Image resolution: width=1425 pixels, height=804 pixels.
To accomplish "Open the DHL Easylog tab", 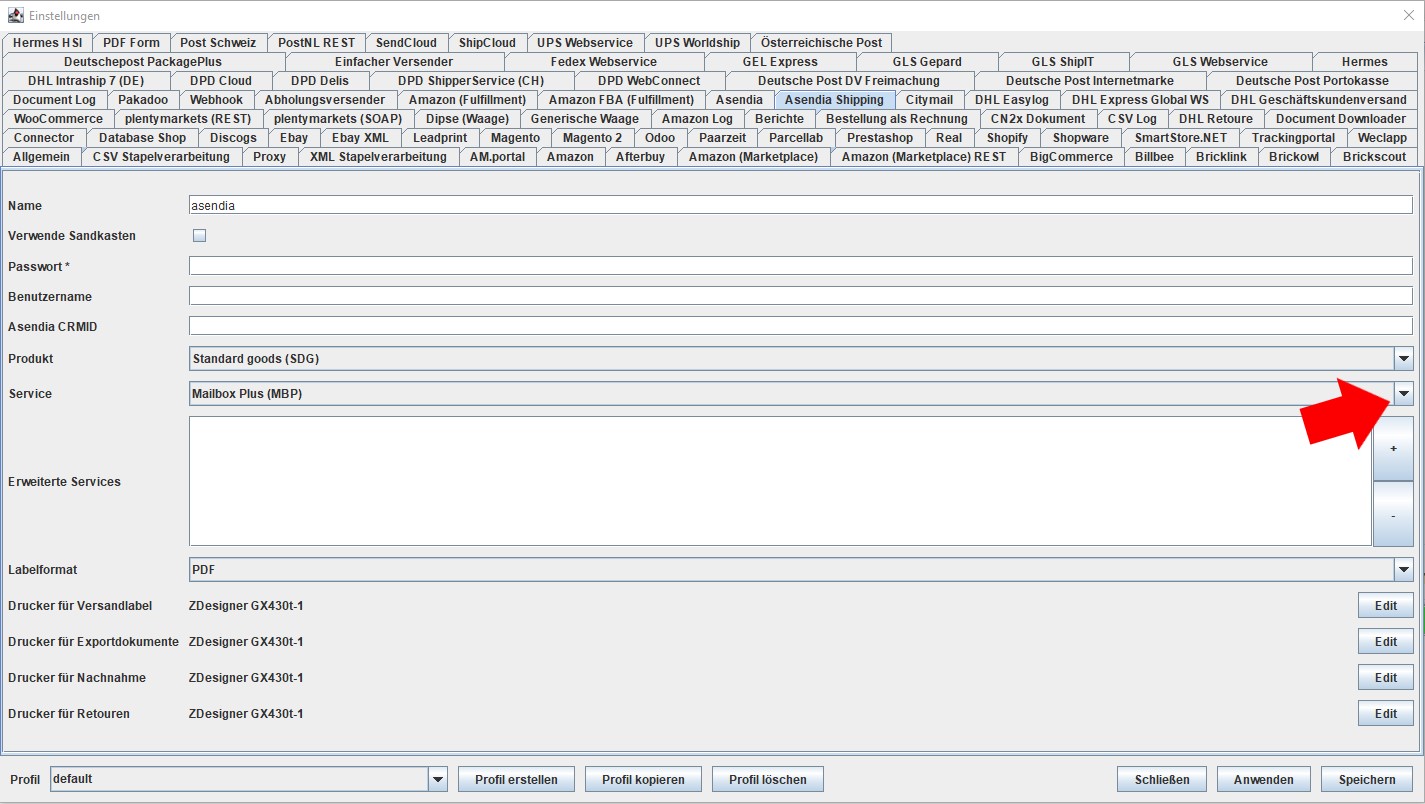I will click(1011, 100).
